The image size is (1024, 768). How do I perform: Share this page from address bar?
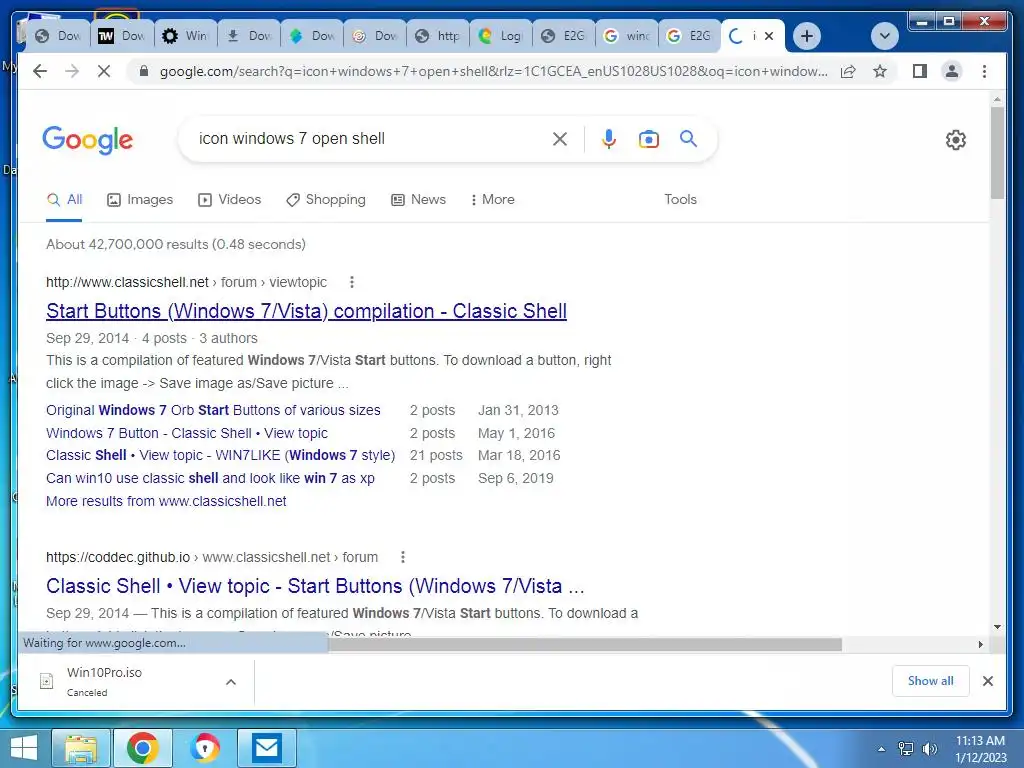pos(848,71)
